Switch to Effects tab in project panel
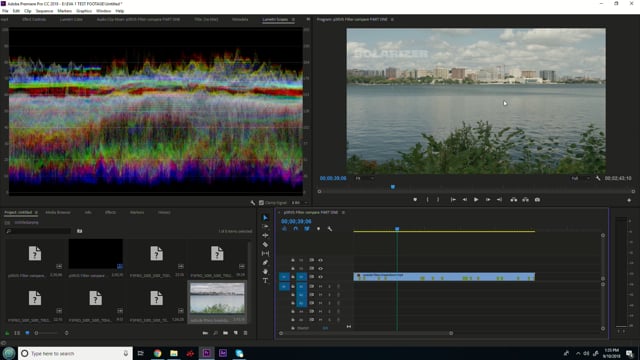The image size is (640, 360). [x=110, y=212]
